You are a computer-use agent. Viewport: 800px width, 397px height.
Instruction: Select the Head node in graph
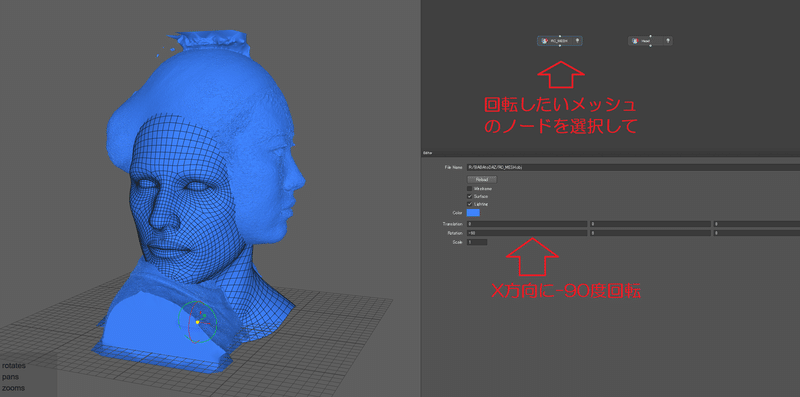pyautogui.click(x=650, y=41)
